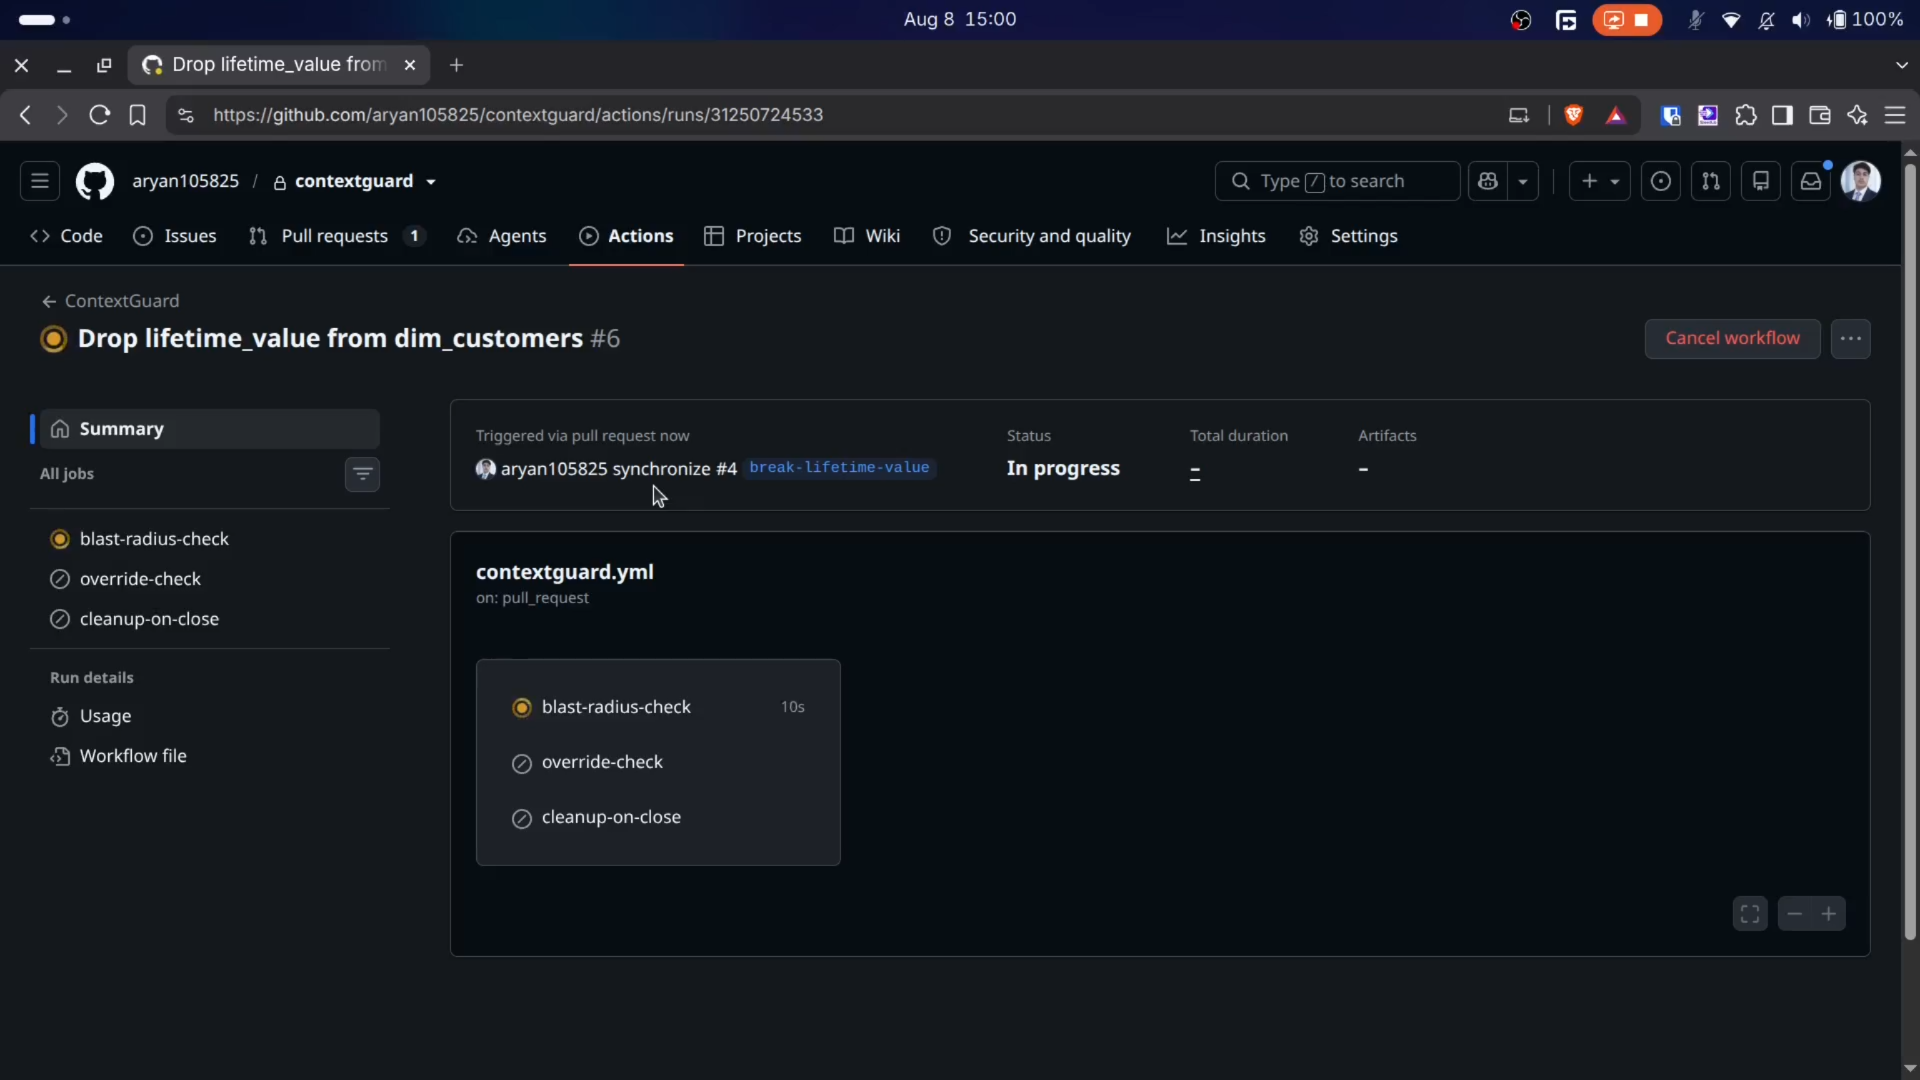Open the Pull requests tab

337,236
